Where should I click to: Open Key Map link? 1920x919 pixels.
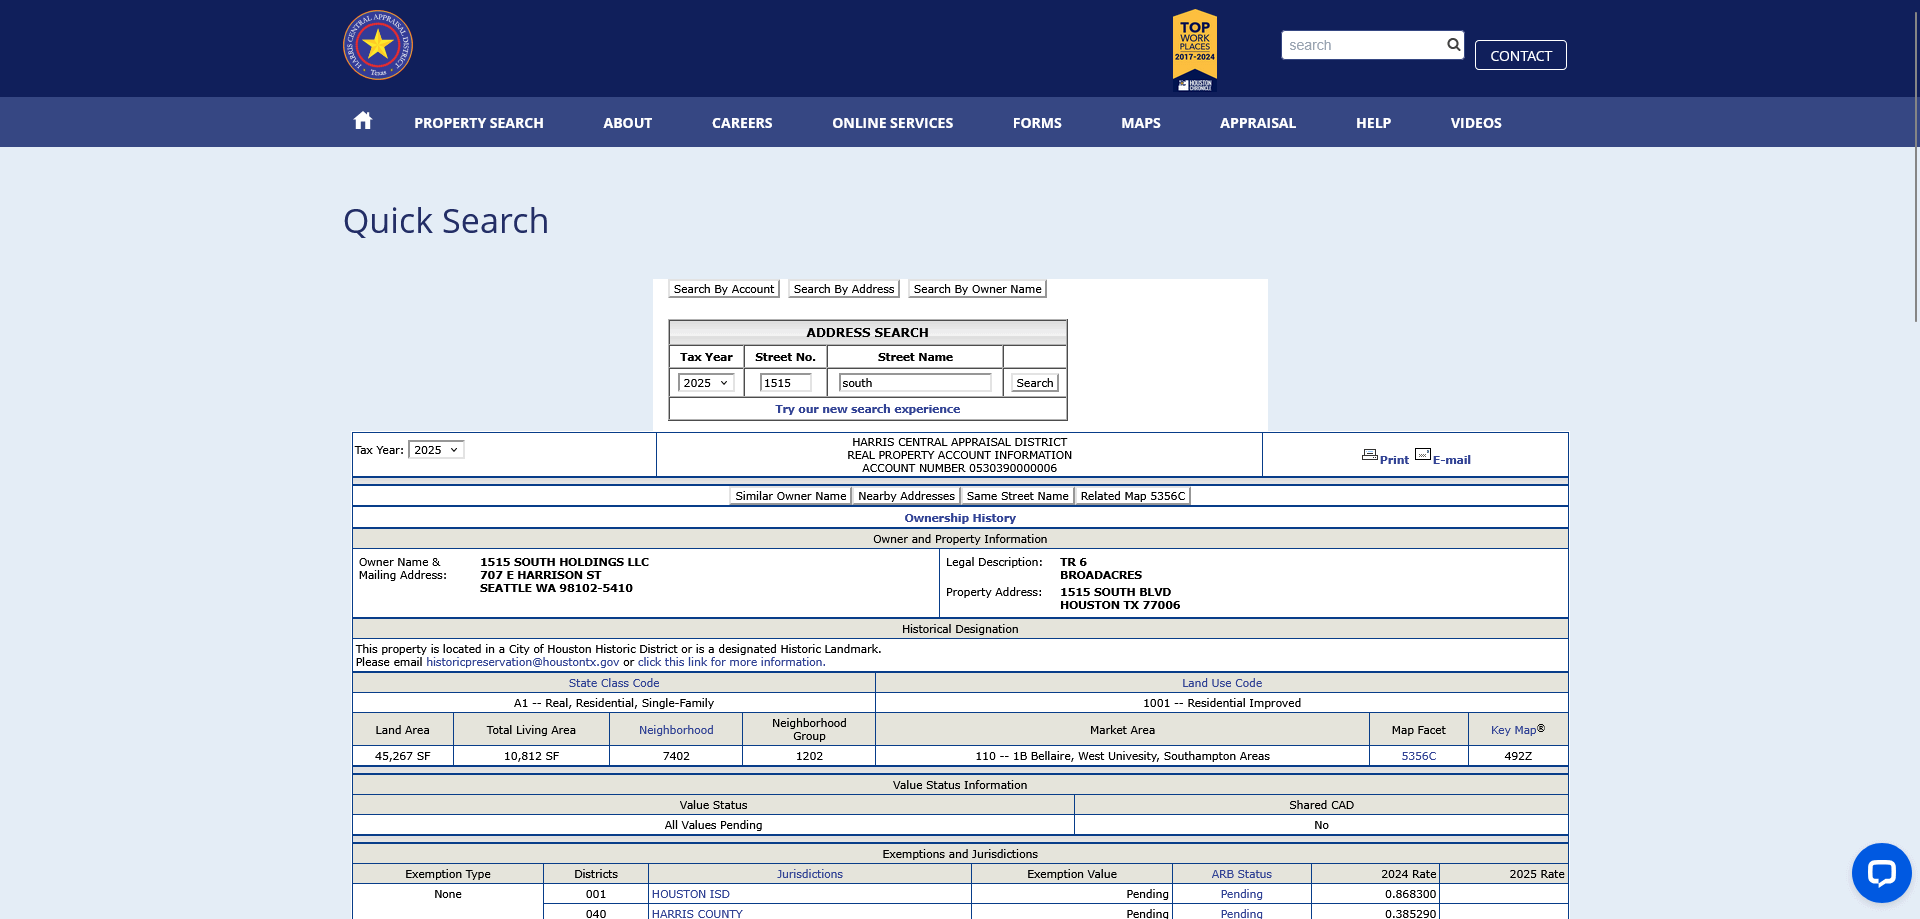click(1513, 730)
